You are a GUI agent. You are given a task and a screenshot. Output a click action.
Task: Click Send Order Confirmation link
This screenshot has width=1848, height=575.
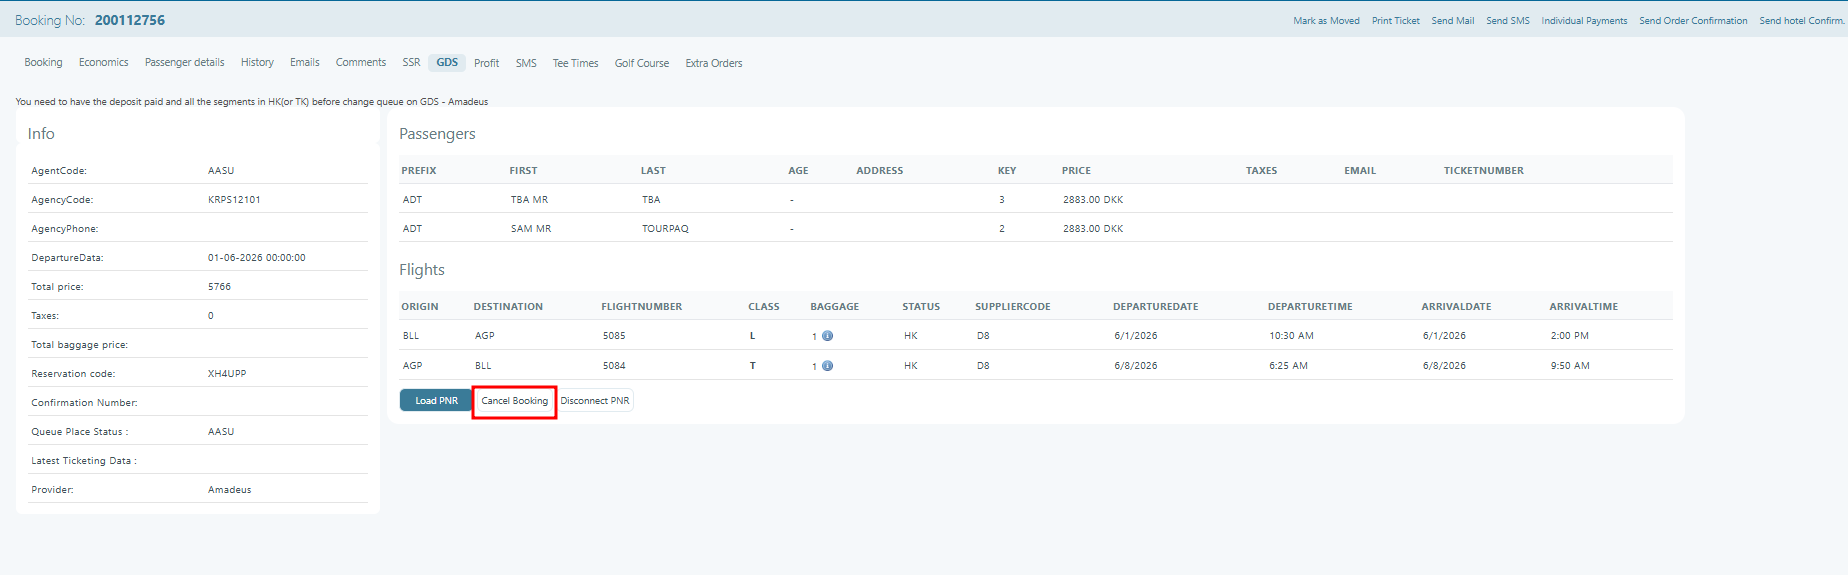1693,21
